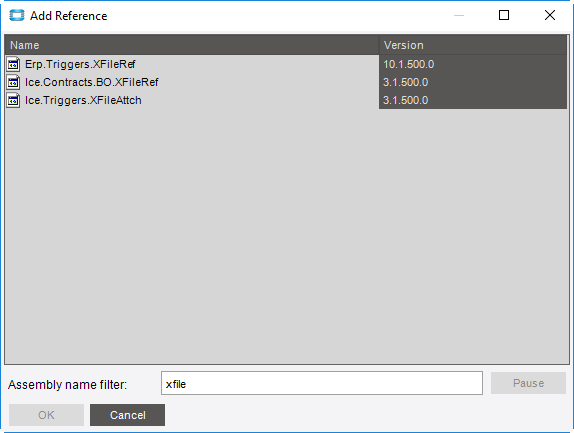Click the Pause button
Viewport: 574px width, 433px height.
(x=528, y=383)
